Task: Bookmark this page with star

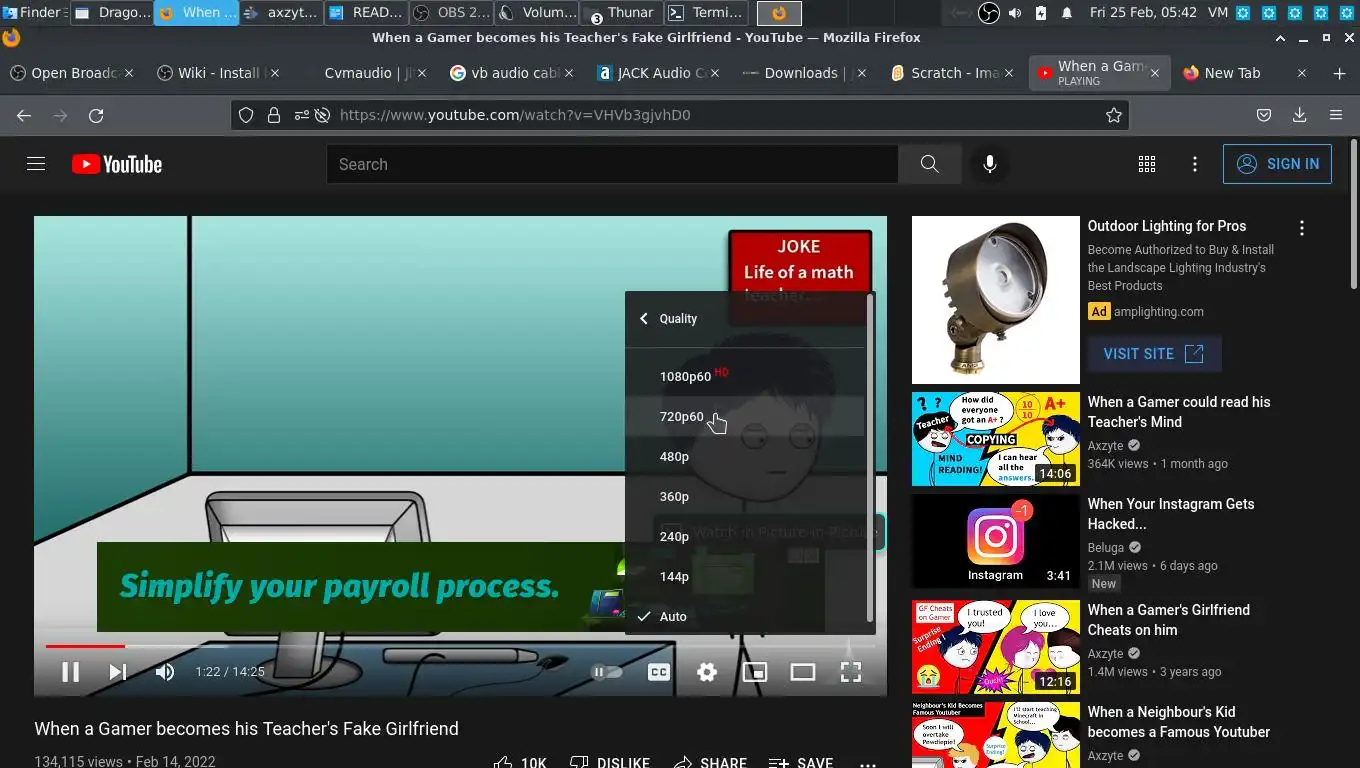Action: coord(1114,115)
